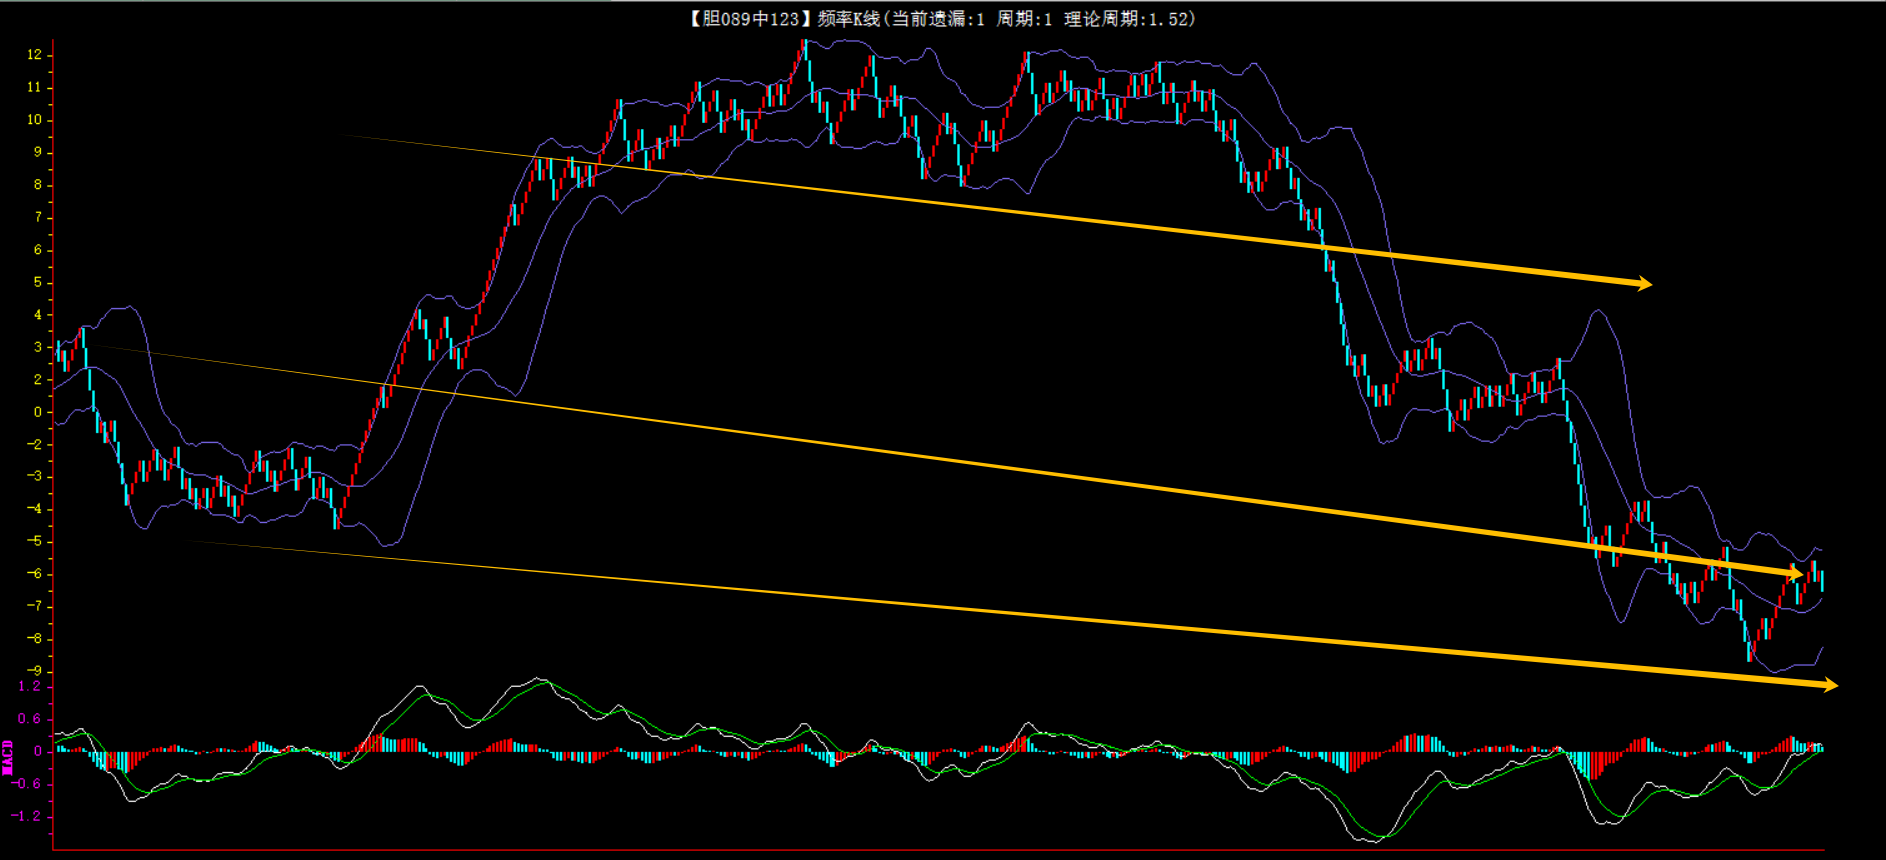Click the top orange trendline arrowhead
Screen dimensions: 1886x860
click(x=1644, y=284)
